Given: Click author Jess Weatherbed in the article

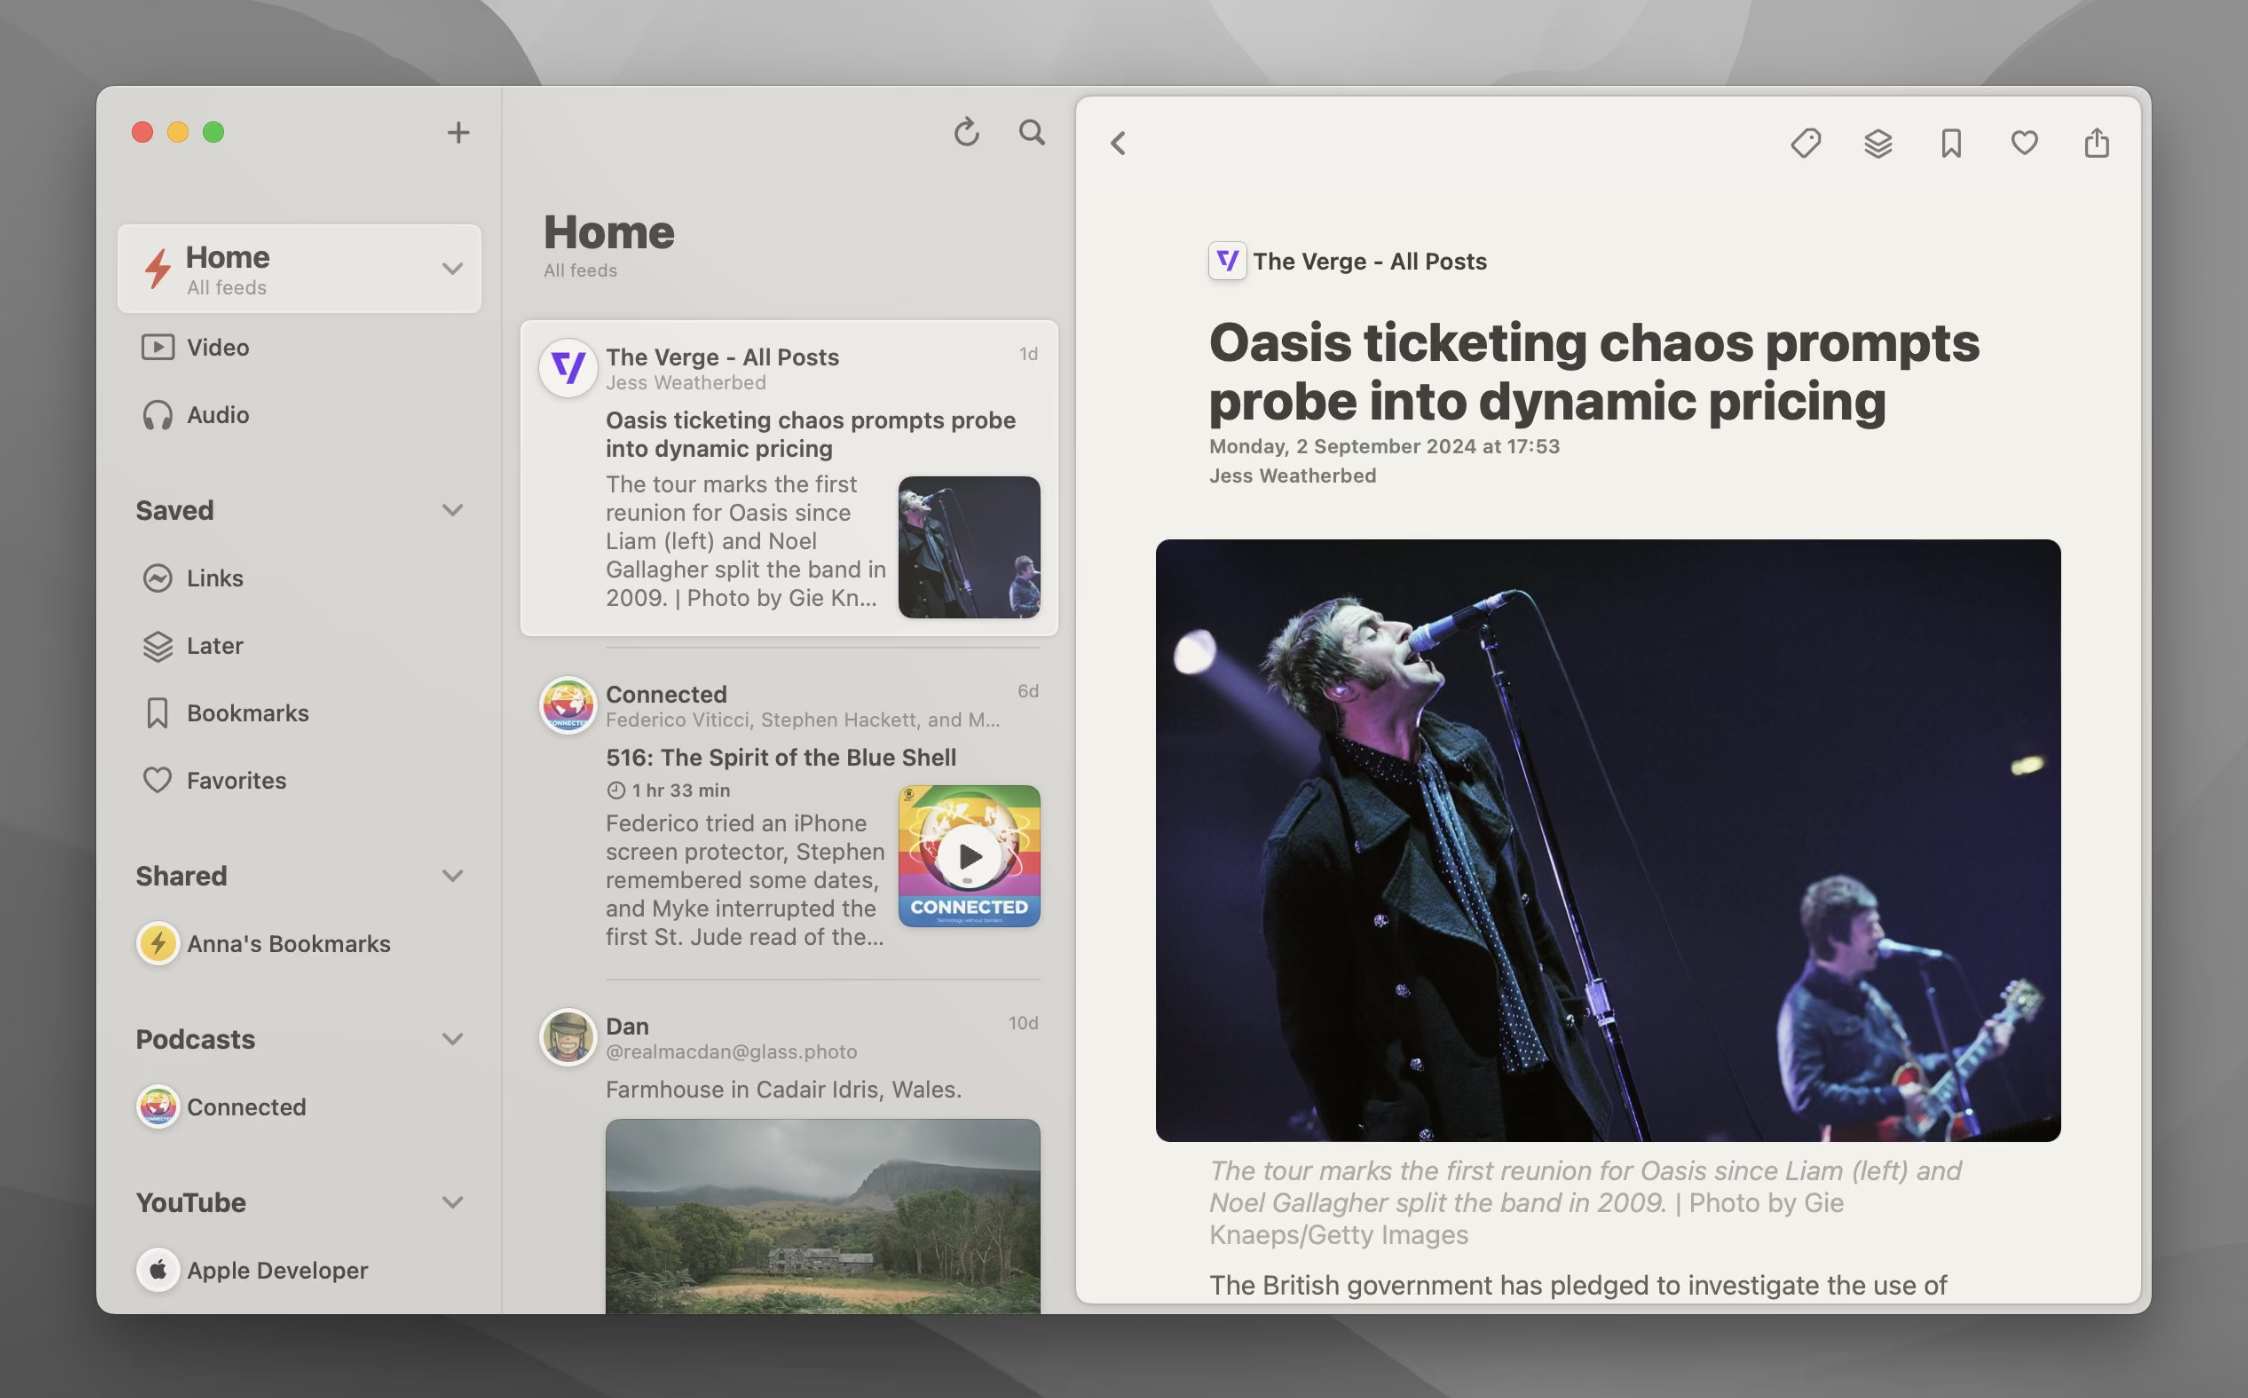Looking at the screenshot, I should pos(1293,476).
